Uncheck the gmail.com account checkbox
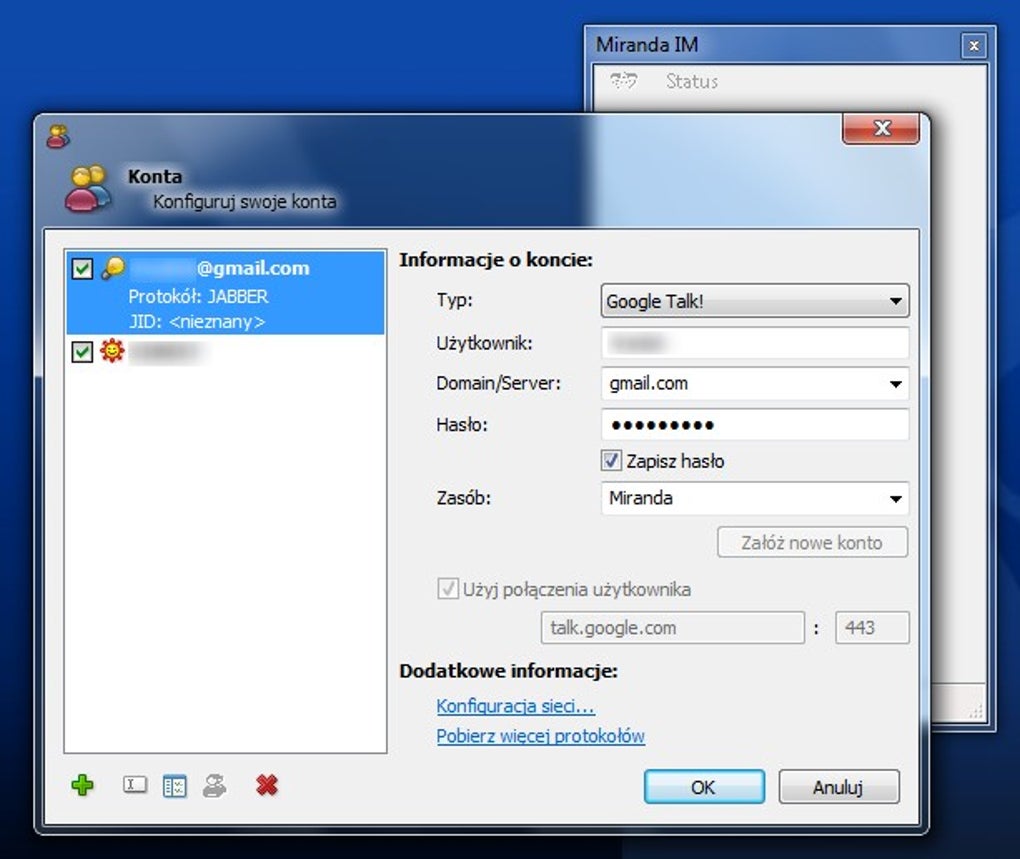The image size is (1020, 859). [82, 269]
